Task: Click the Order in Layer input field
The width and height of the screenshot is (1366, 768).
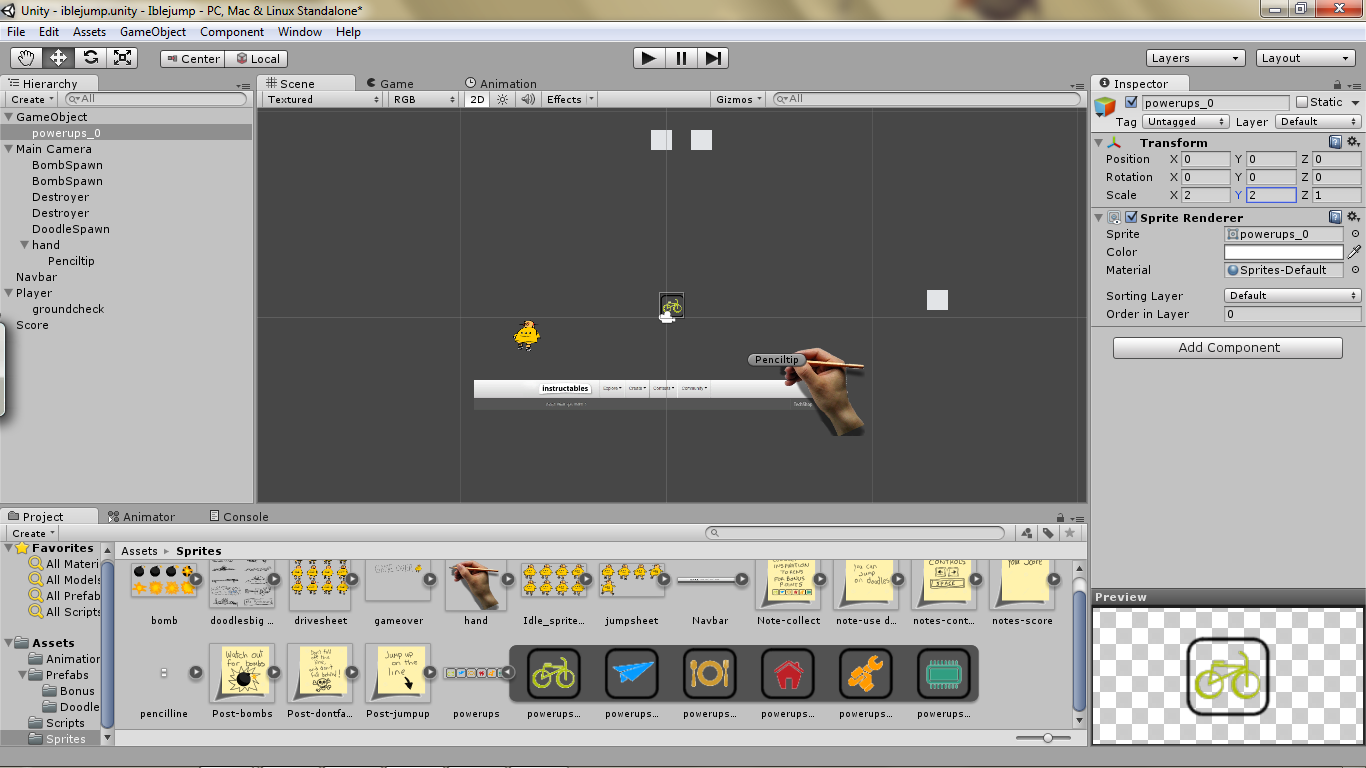Action: pos(1293,314)
